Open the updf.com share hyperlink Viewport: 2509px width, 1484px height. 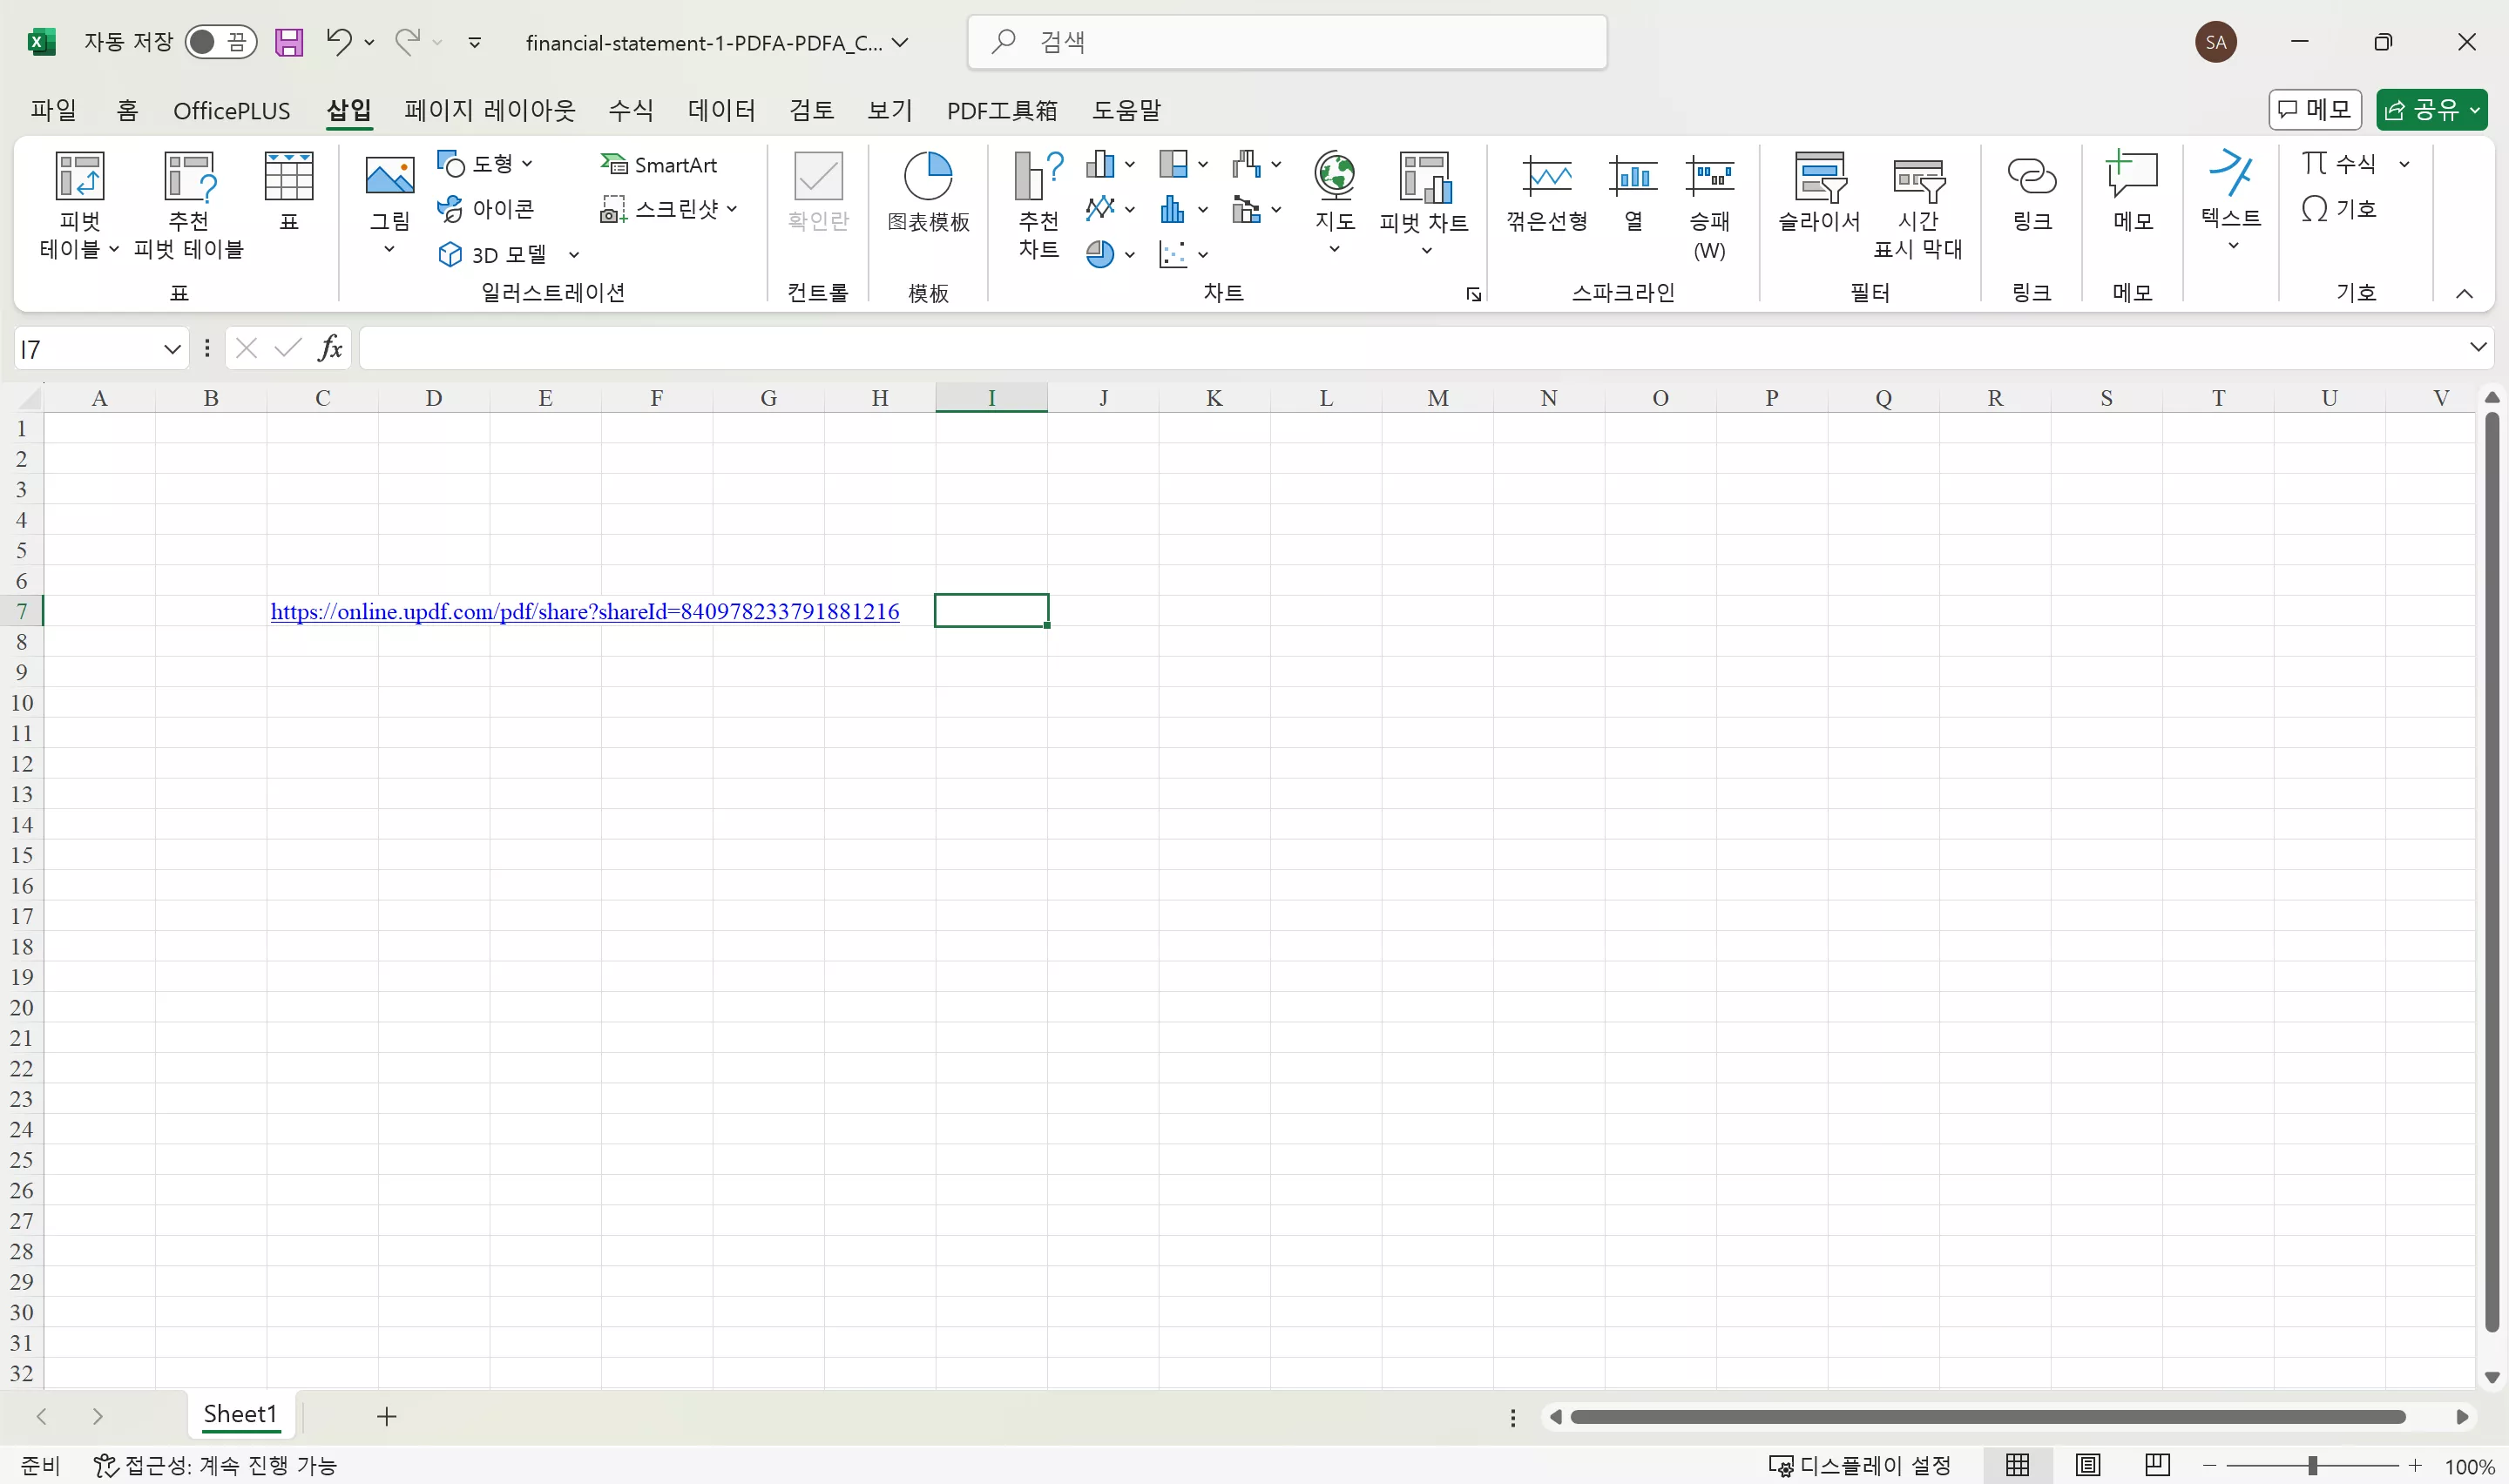[x=585, y=611]
